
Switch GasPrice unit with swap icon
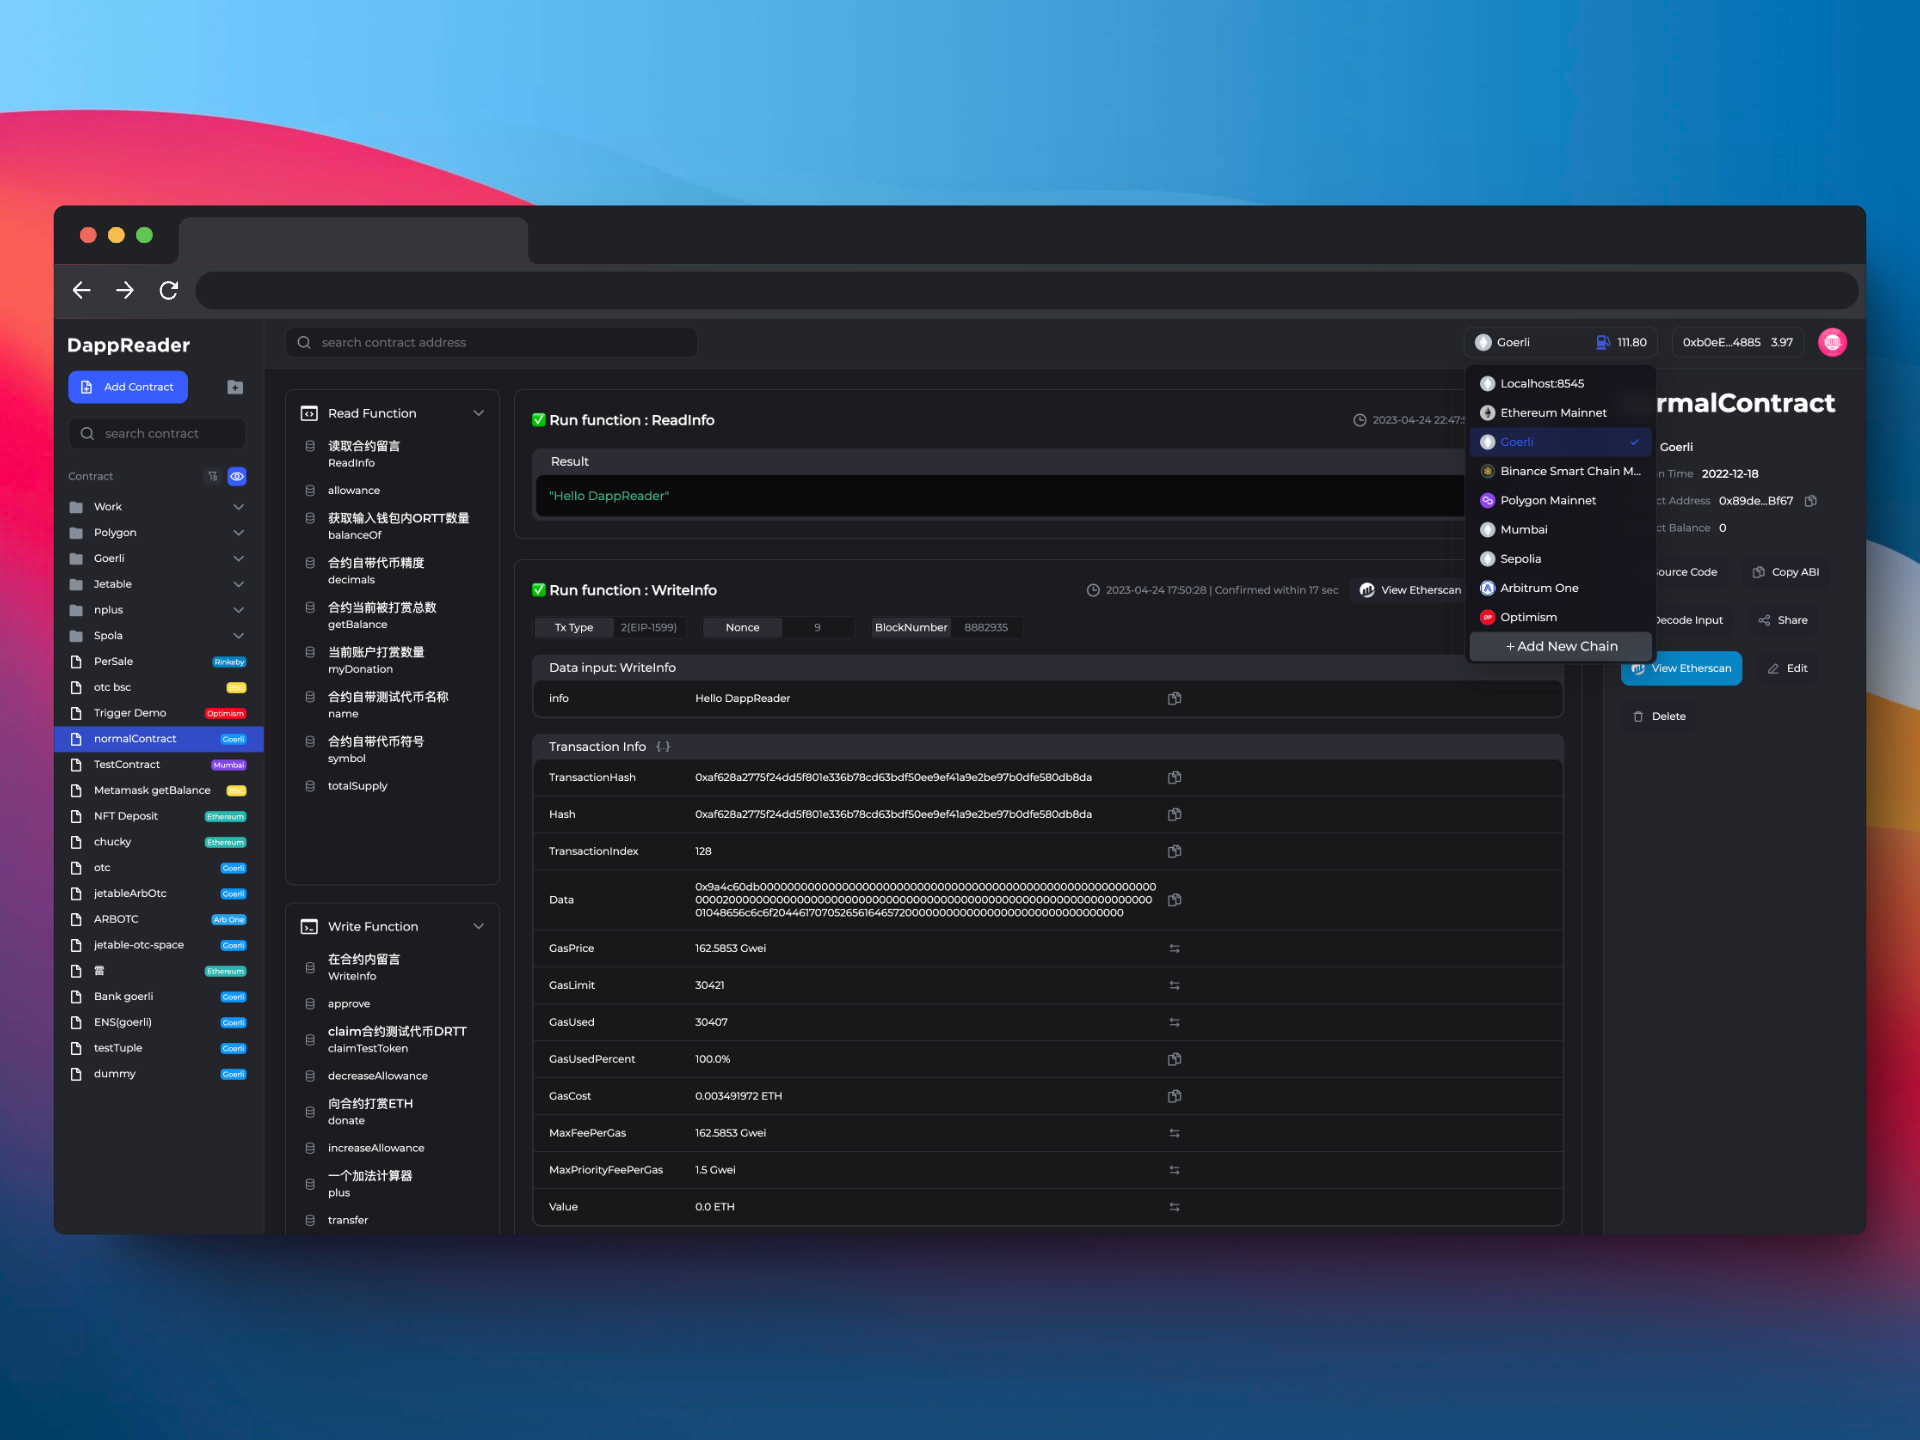click(1174, 948)
